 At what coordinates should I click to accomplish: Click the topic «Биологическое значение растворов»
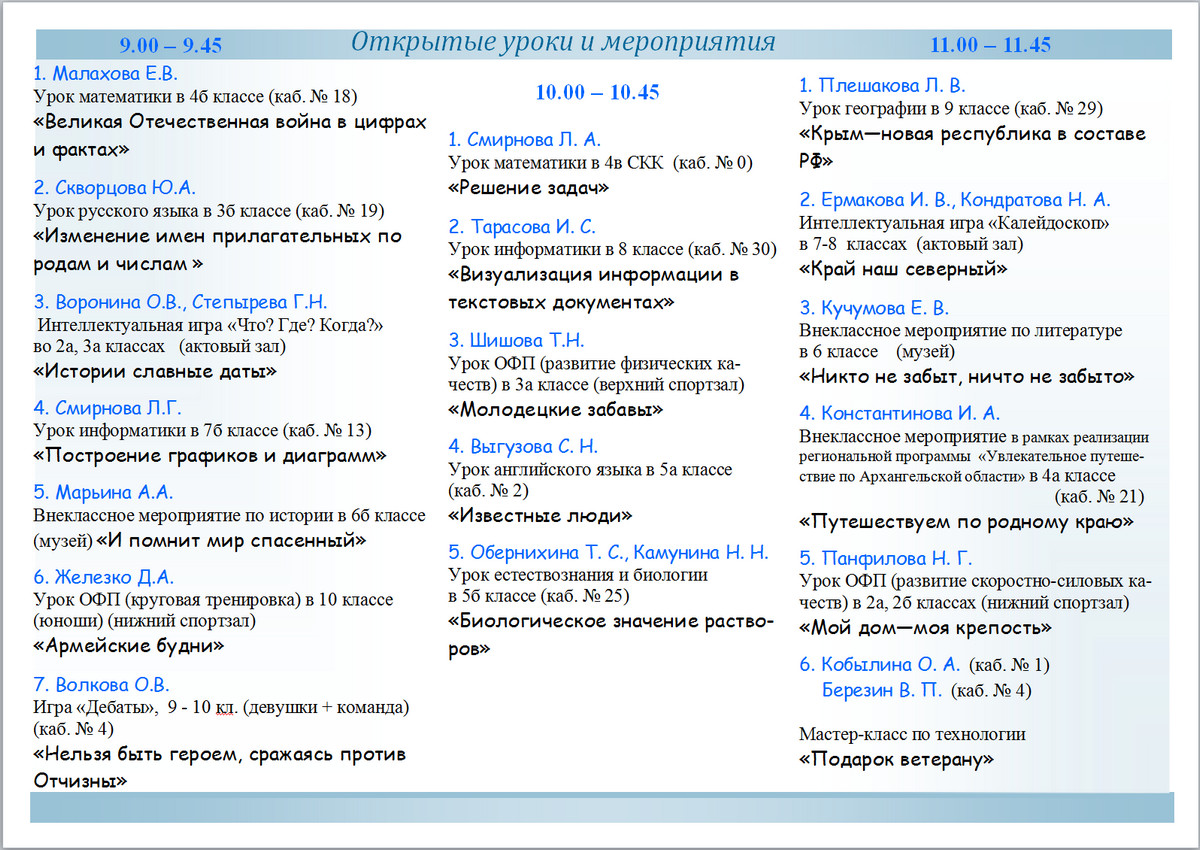coord(611,635)
